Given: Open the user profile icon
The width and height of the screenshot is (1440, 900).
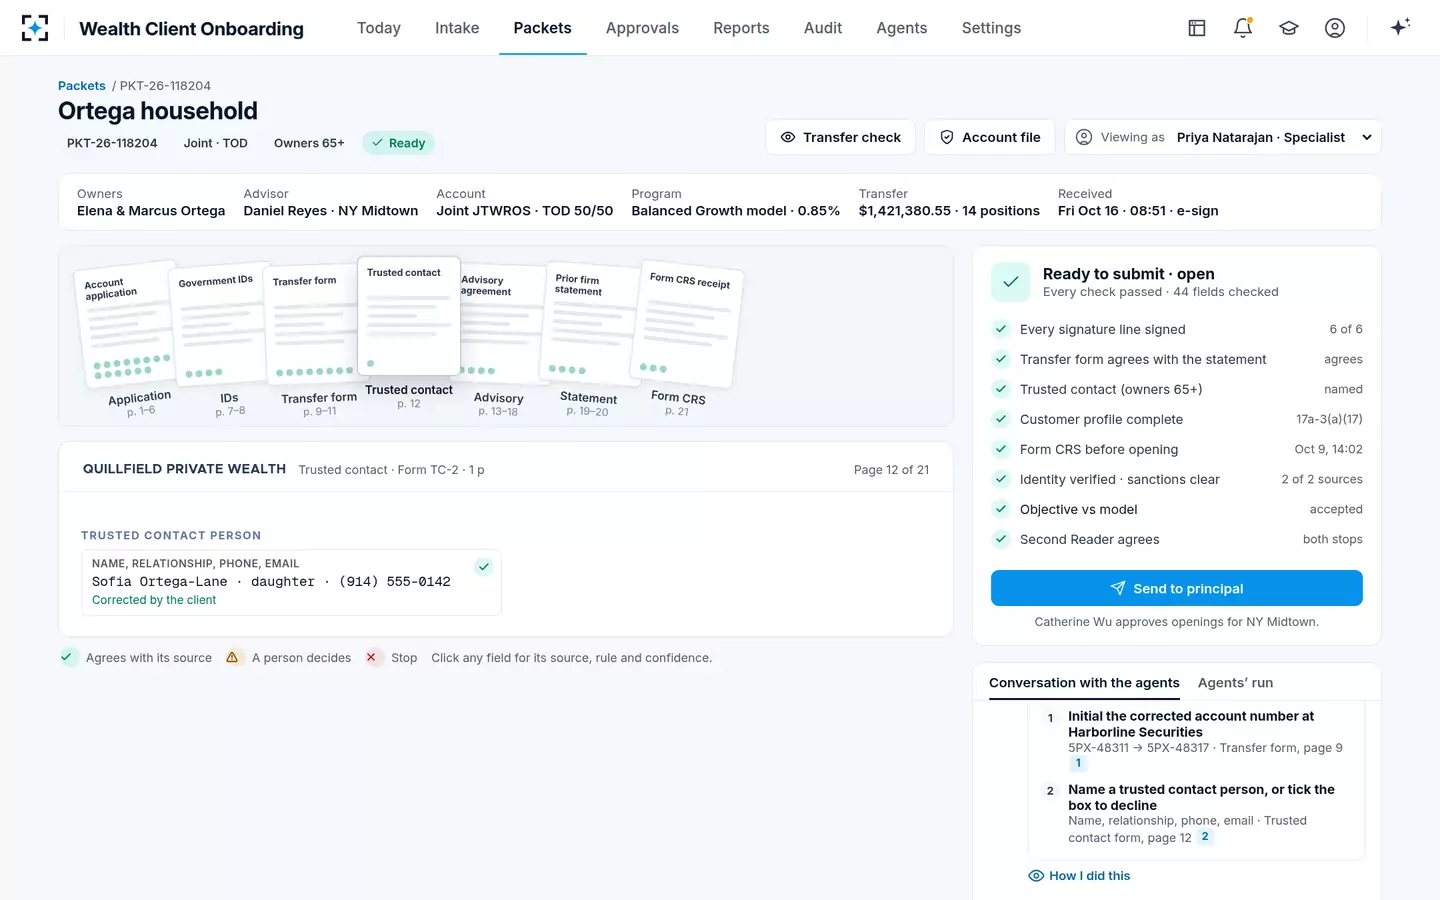Looking at the screenshot, I should (1335, 28).
